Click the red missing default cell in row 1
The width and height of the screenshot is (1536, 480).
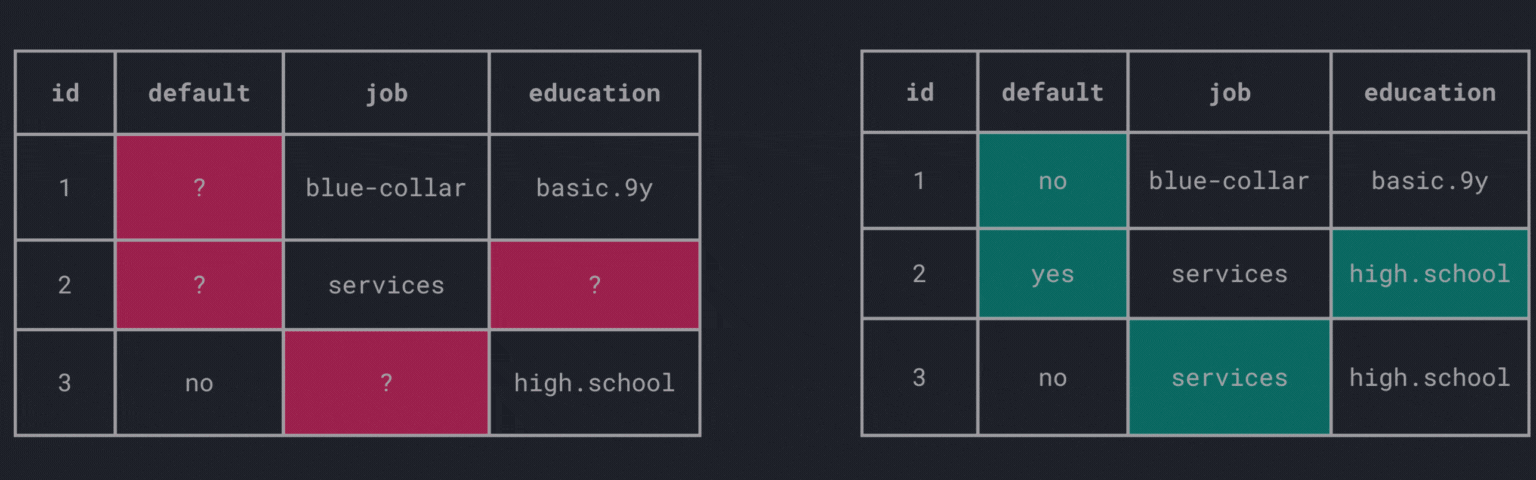pyautogui.click(x=199, y=187)
